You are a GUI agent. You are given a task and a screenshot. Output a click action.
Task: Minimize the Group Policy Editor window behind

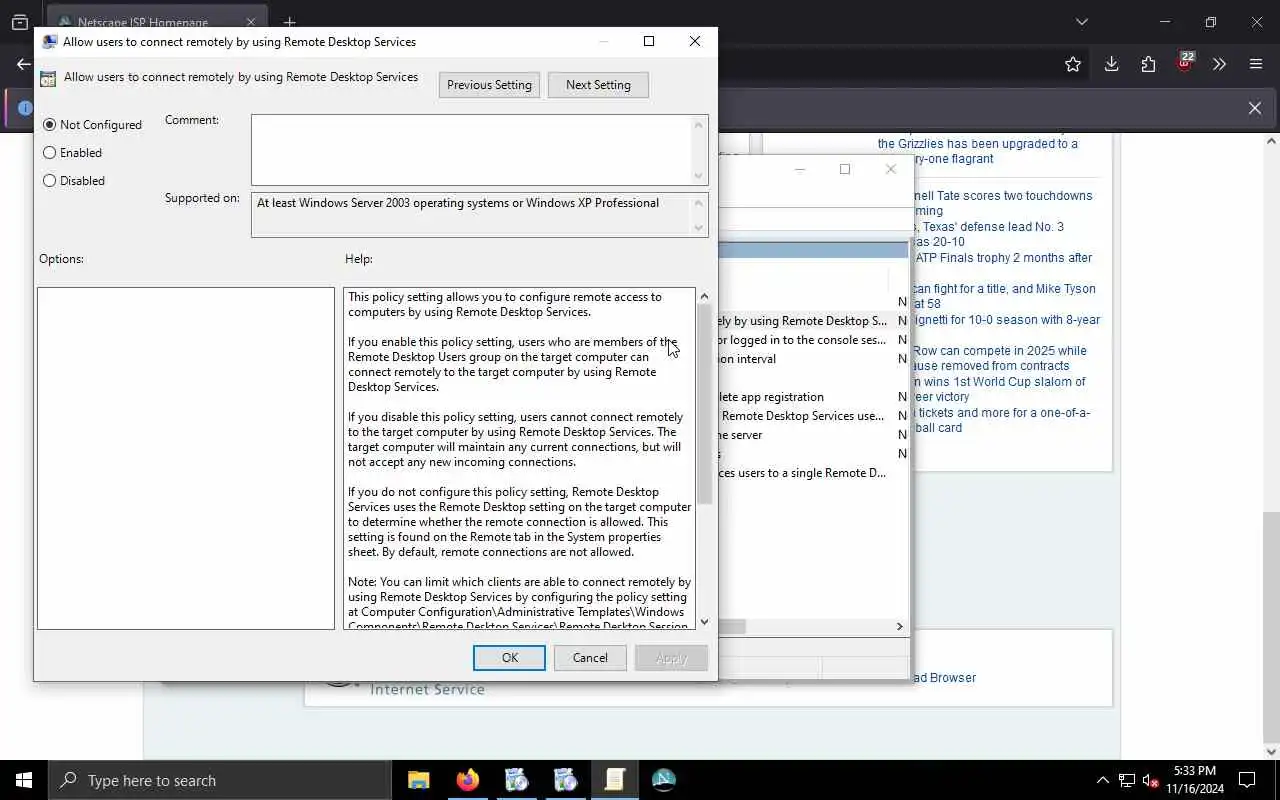click(799, 169)
